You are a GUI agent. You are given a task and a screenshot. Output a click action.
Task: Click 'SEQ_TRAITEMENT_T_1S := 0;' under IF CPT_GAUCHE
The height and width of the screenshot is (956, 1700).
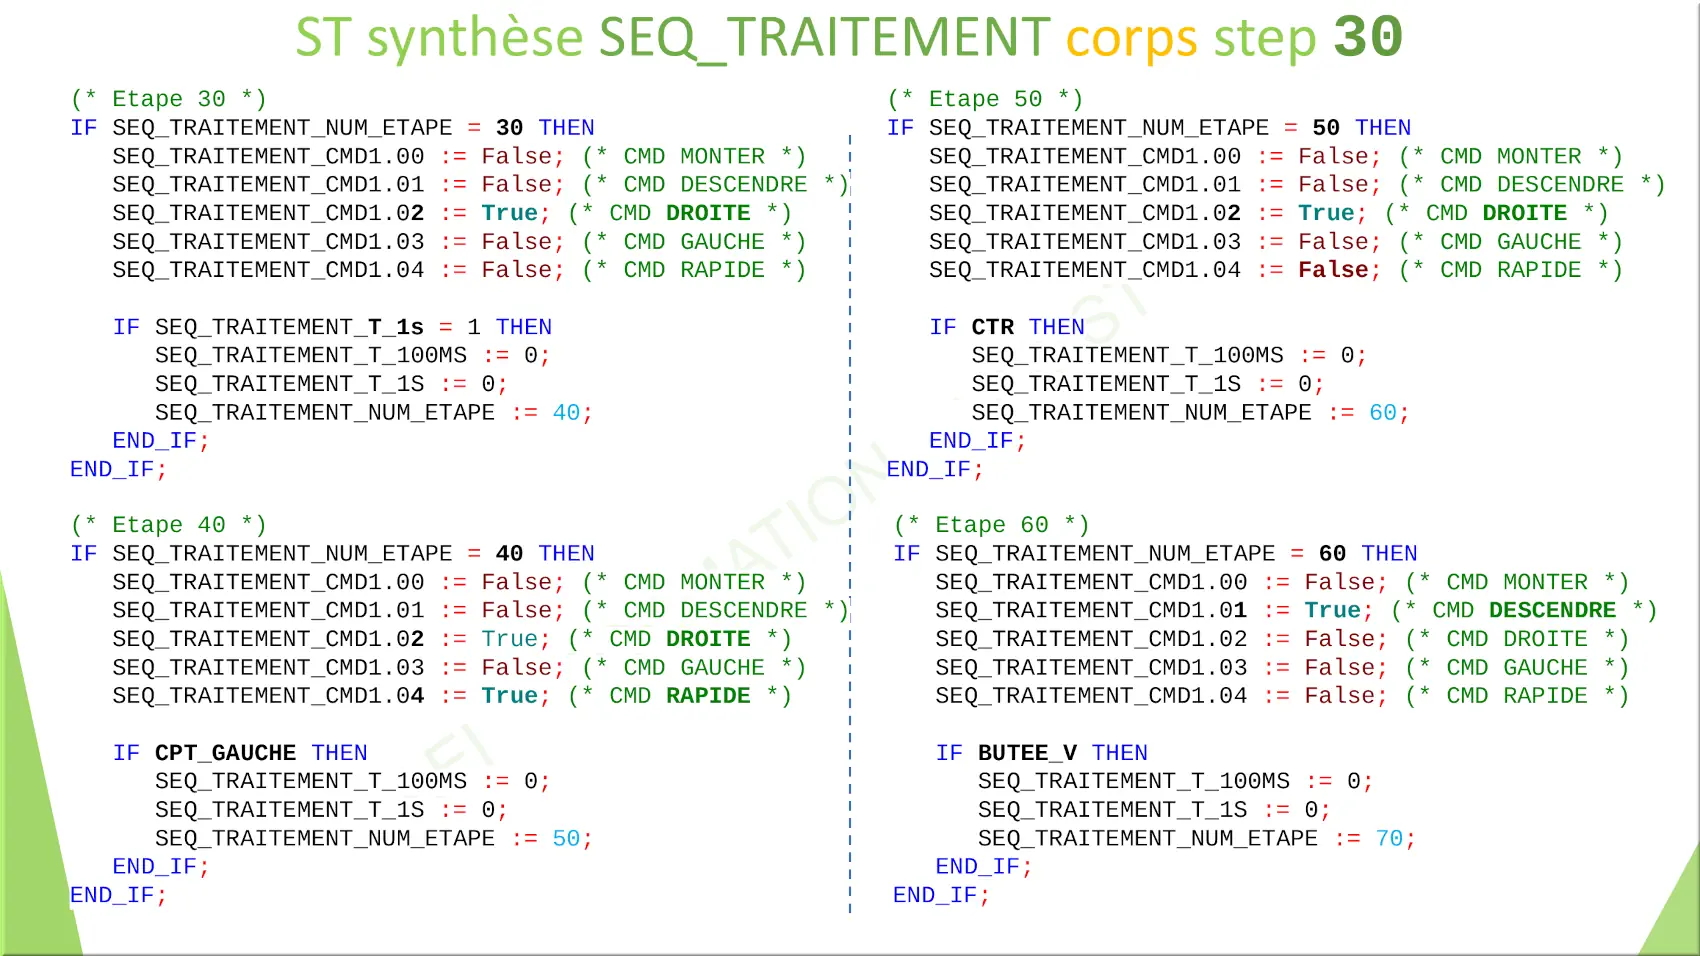[x=331, y=810]
